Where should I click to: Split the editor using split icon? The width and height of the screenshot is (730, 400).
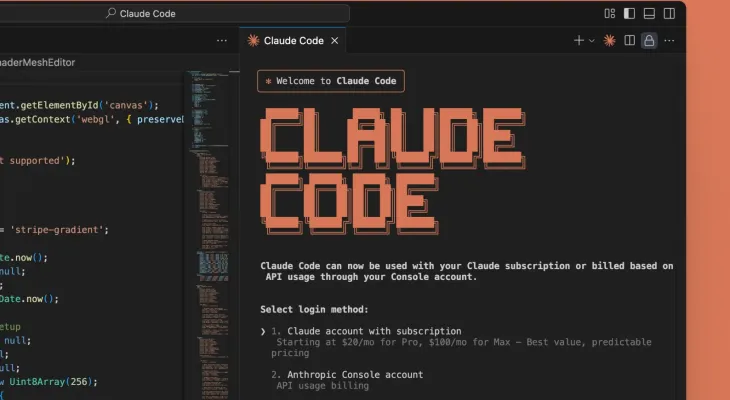[x=629, y=41]
